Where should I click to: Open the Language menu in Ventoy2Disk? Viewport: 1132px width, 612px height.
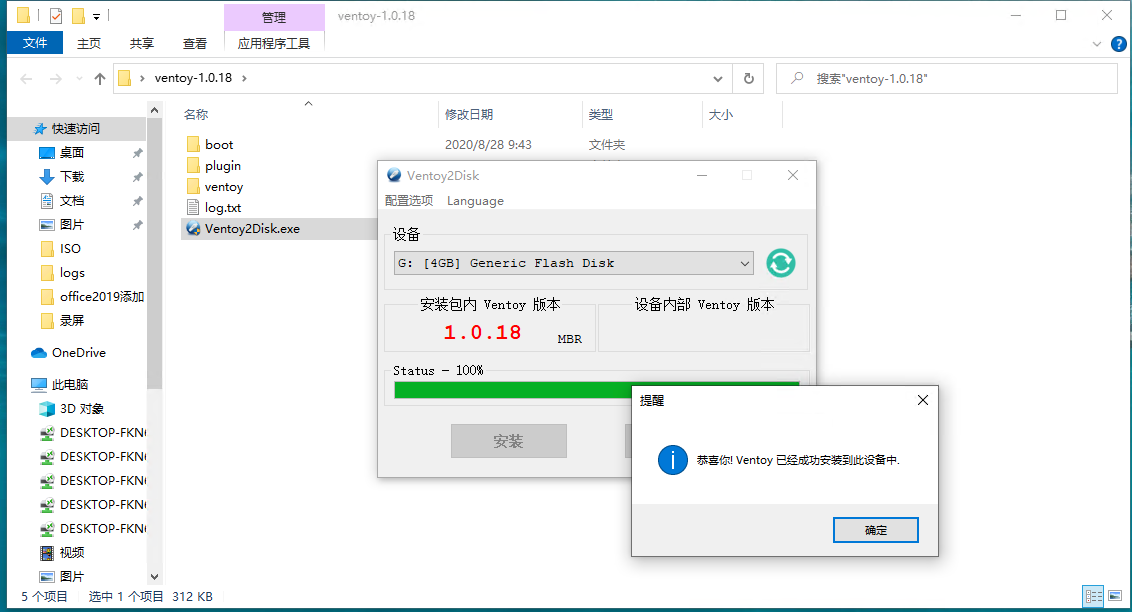475,201
